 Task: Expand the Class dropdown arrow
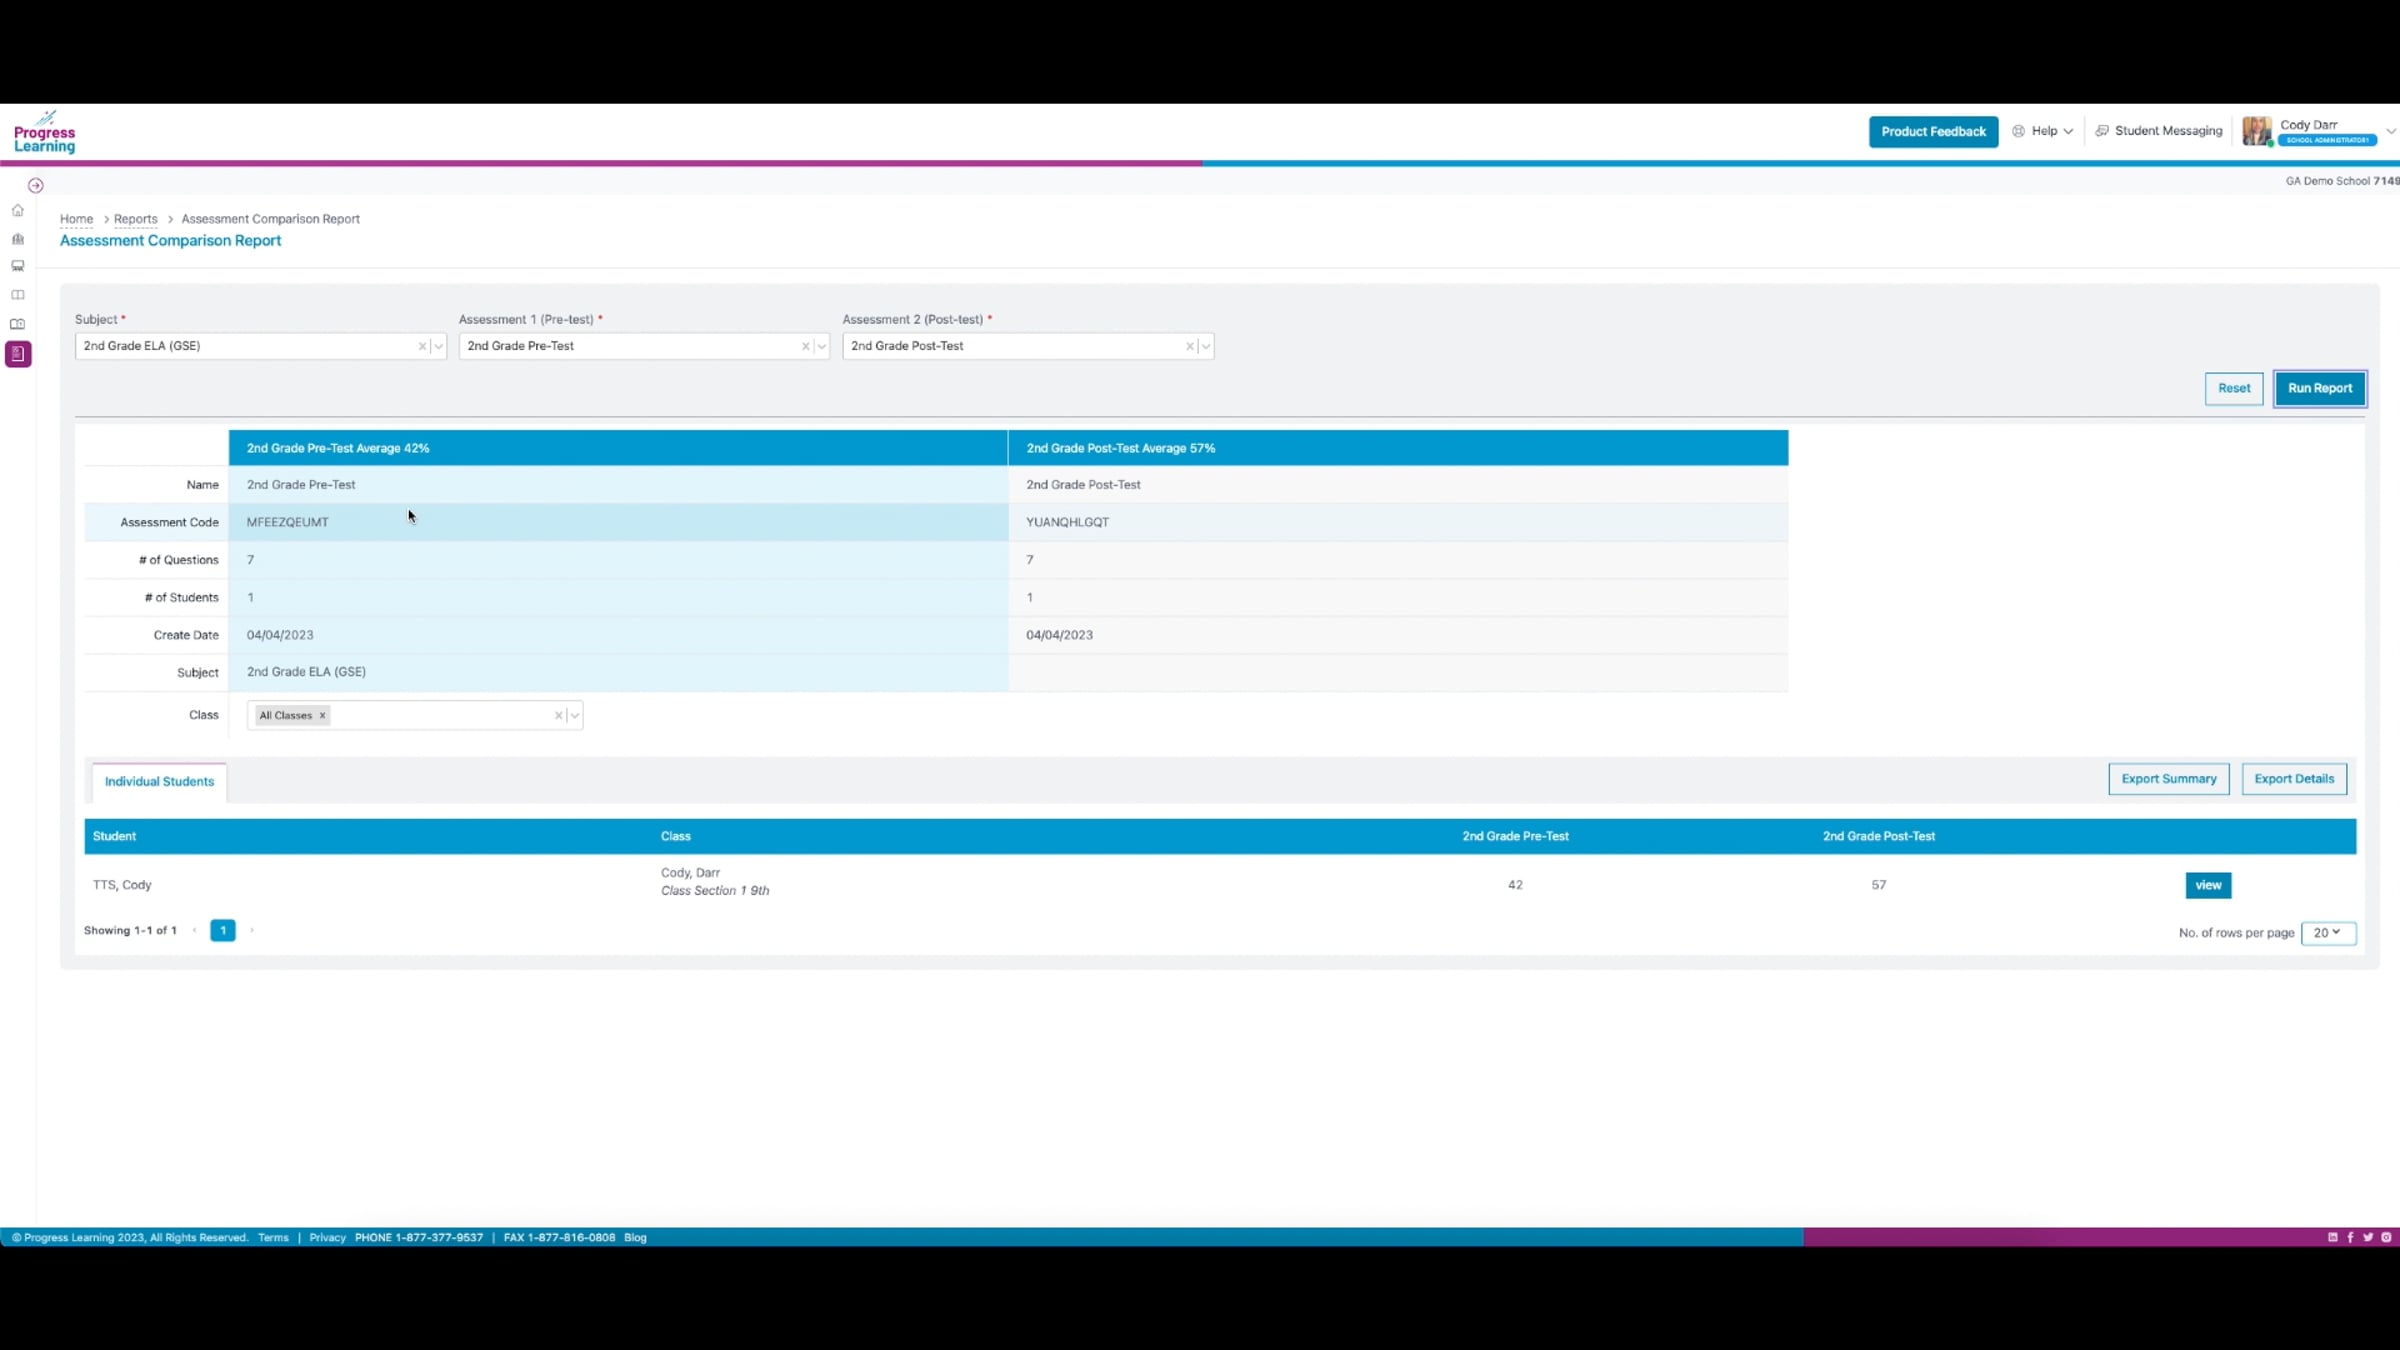pyautogui.click(x=574, y=716)
